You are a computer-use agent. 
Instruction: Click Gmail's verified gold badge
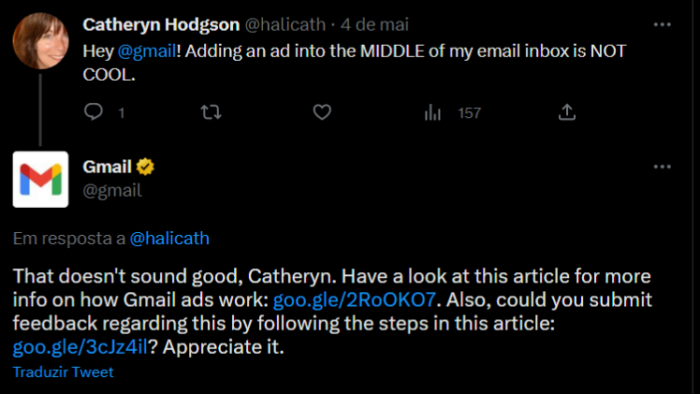pos(145,167)
